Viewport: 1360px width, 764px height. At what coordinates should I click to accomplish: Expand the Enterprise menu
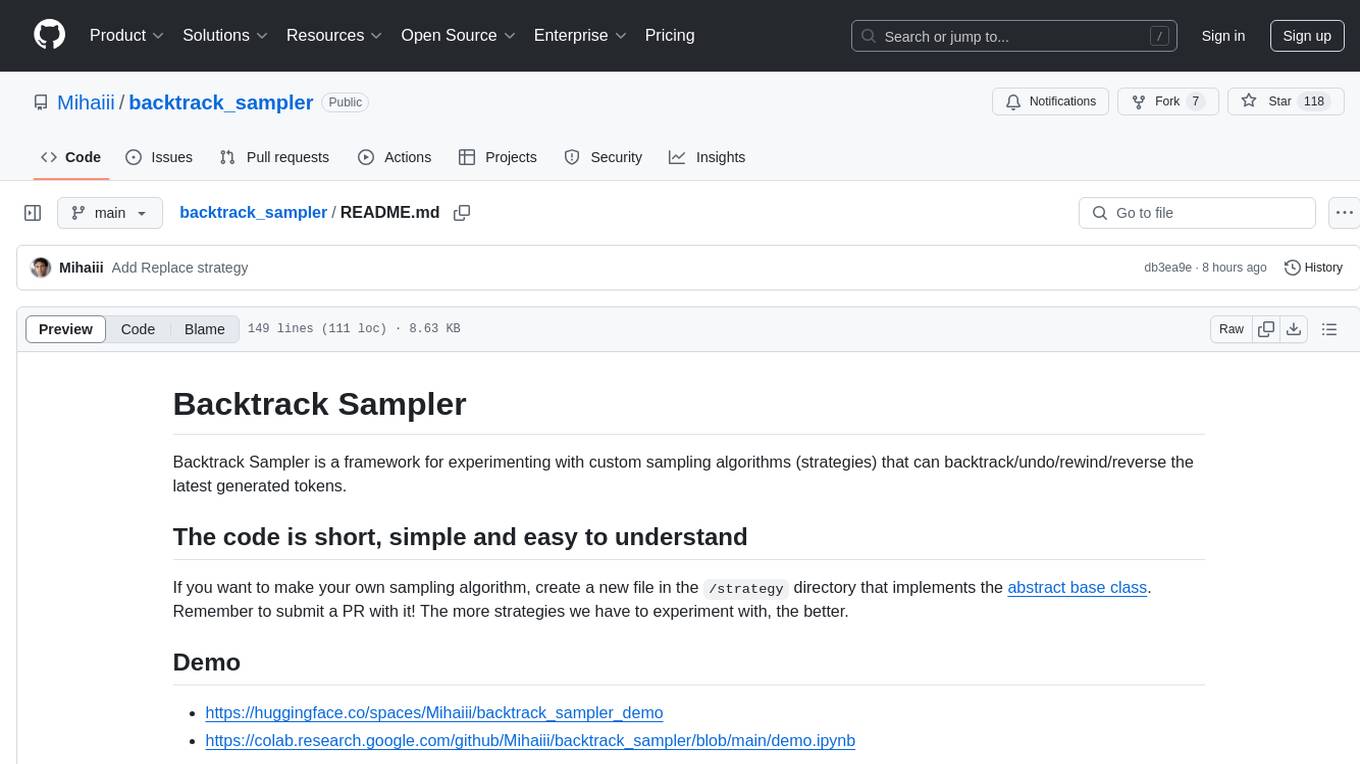(x=580, y=35)
